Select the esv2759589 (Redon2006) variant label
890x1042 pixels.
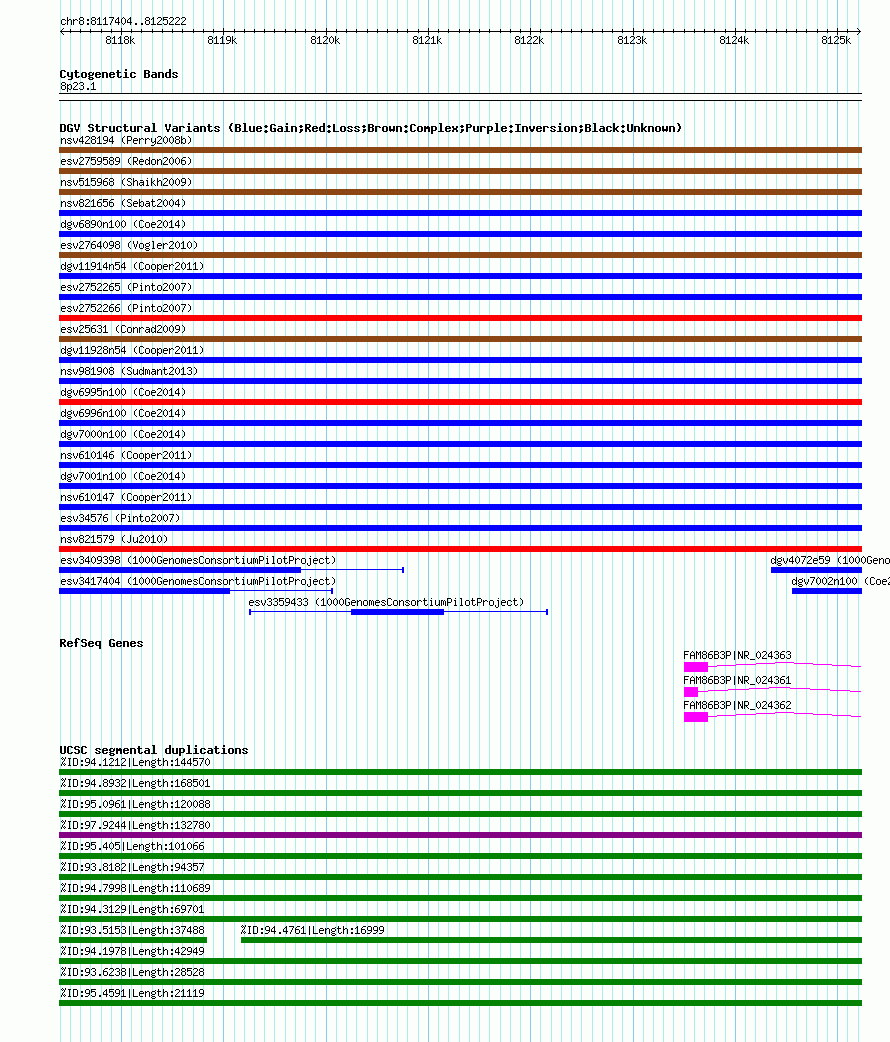click(x=126, y=161)
